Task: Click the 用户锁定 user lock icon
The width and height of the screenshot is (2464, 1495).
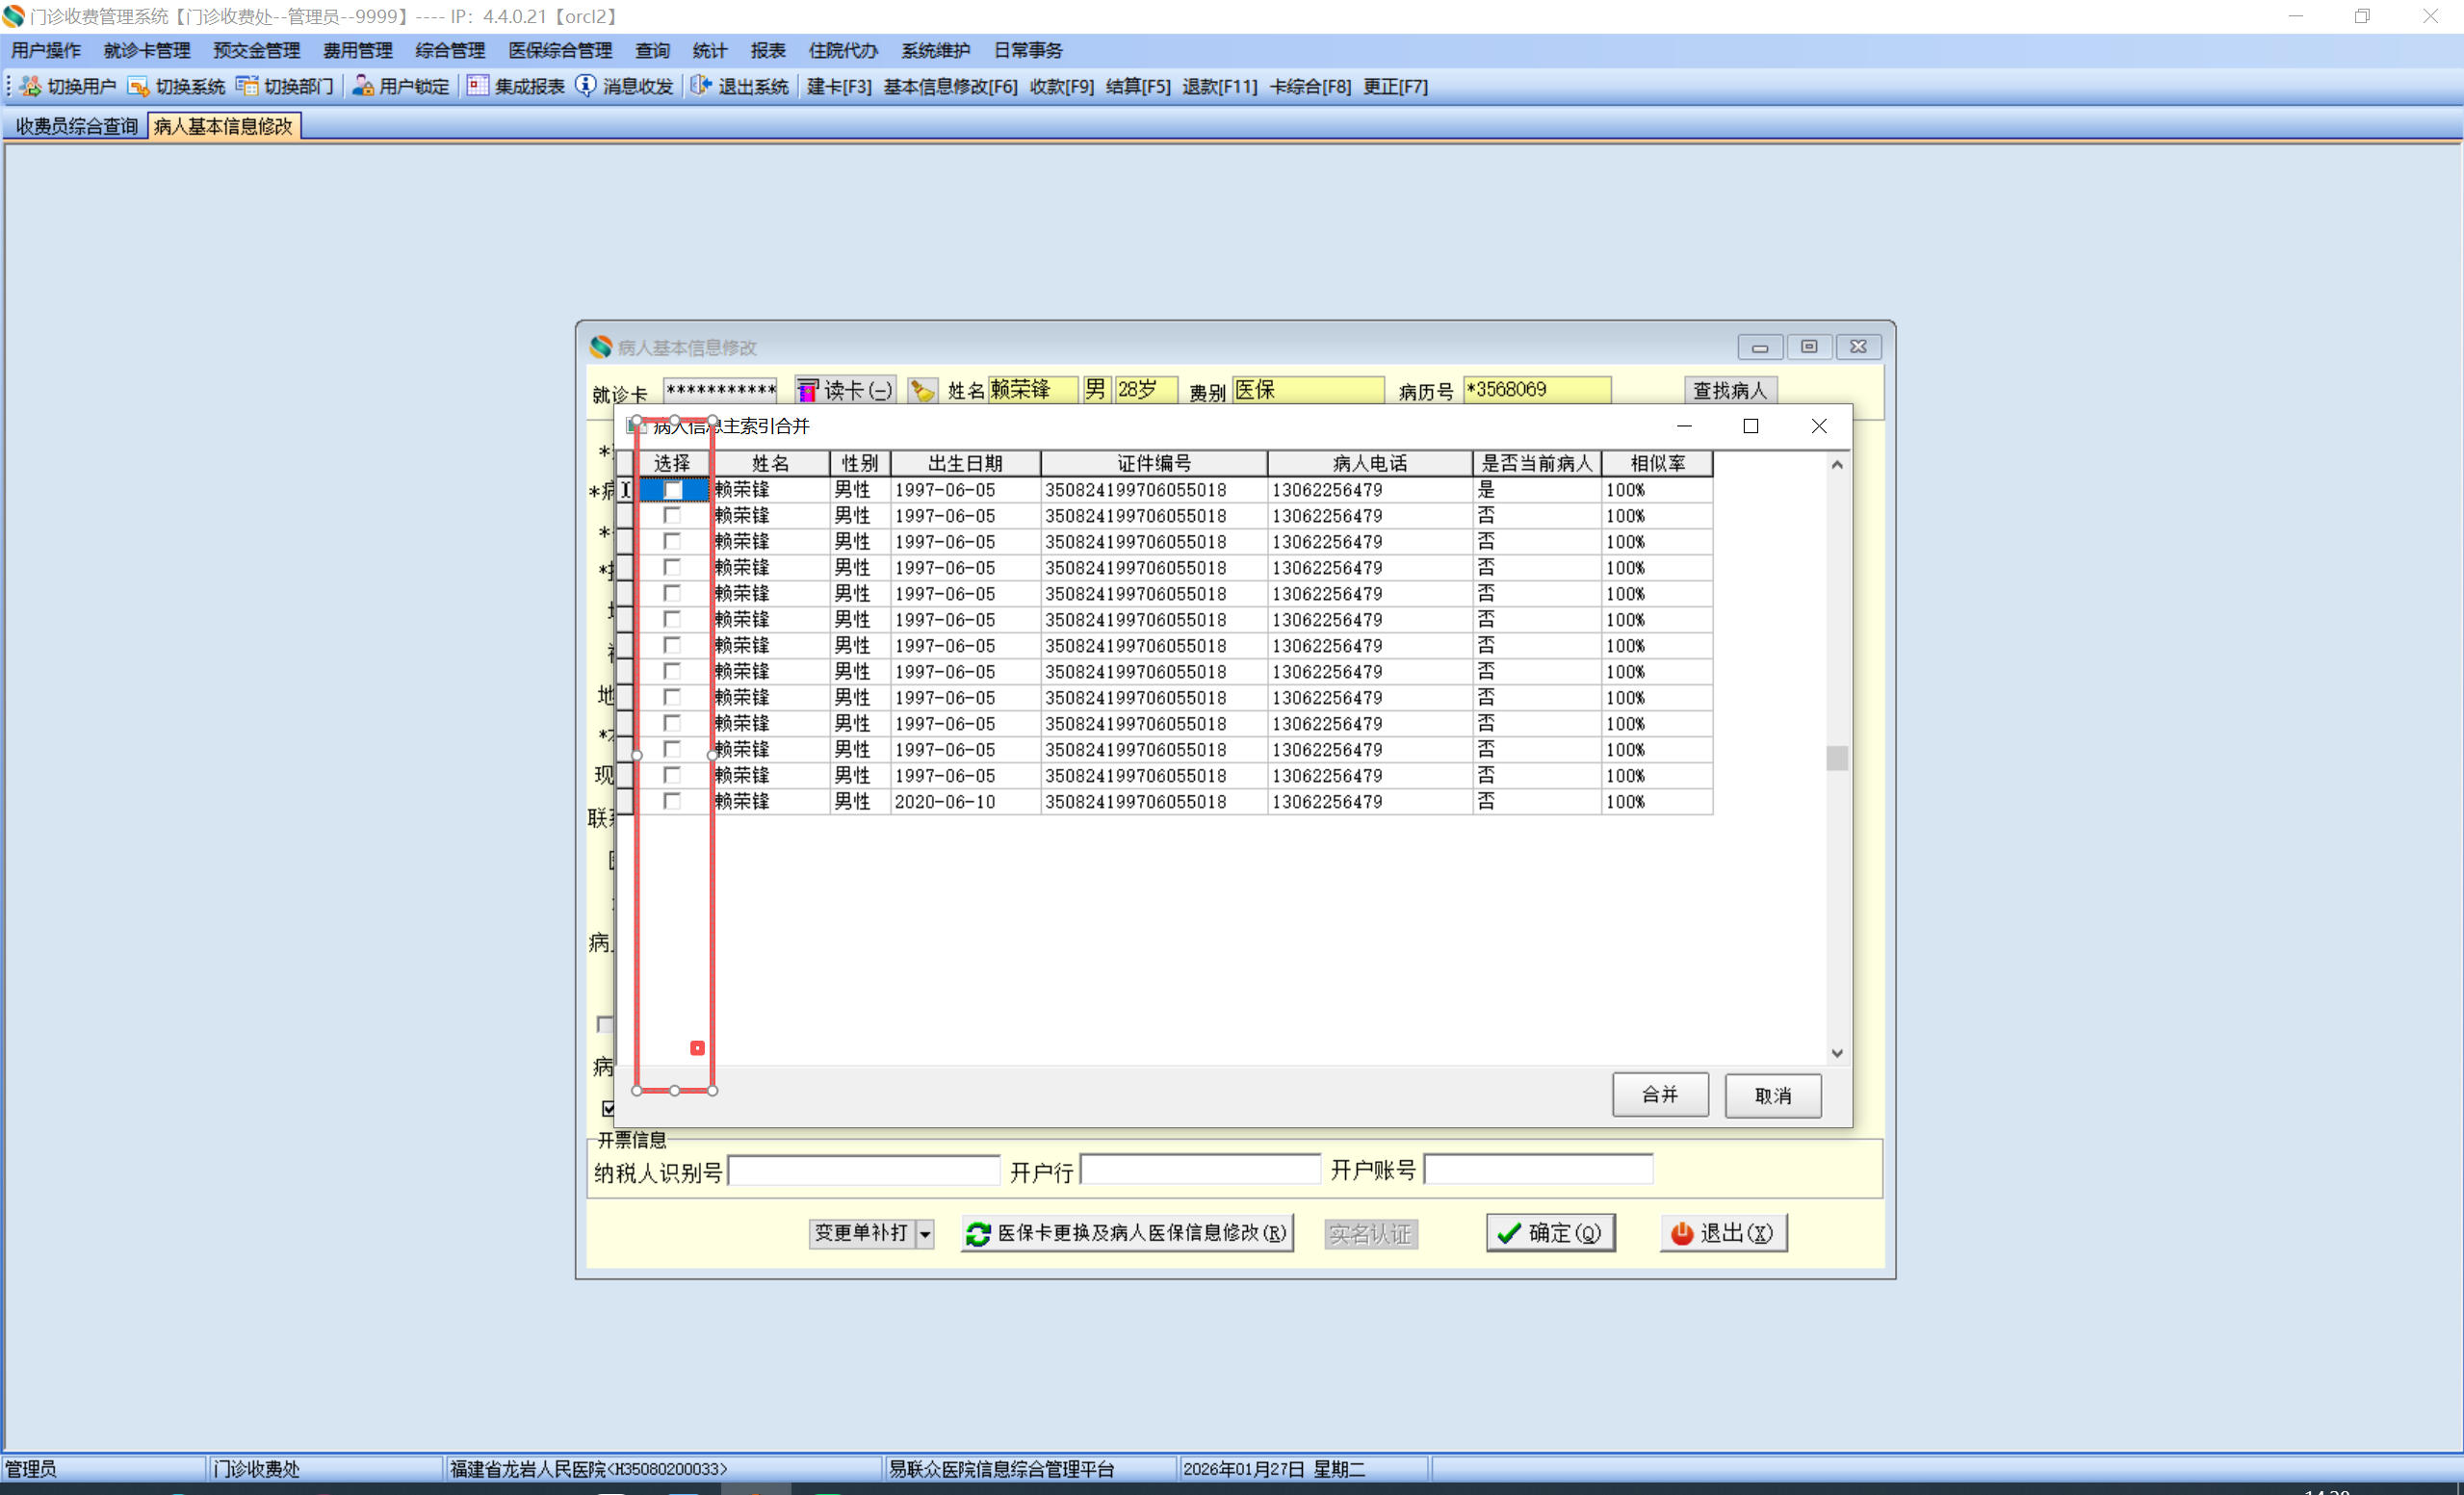Action: point(363,86)
